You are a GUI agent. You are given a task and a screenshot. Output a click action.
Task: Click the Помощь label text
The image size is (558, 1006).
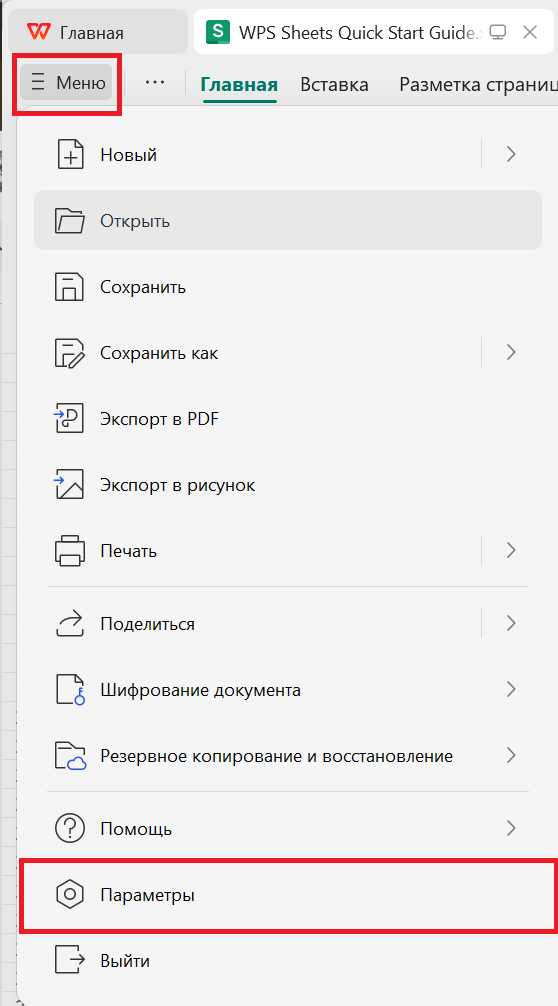136,829
